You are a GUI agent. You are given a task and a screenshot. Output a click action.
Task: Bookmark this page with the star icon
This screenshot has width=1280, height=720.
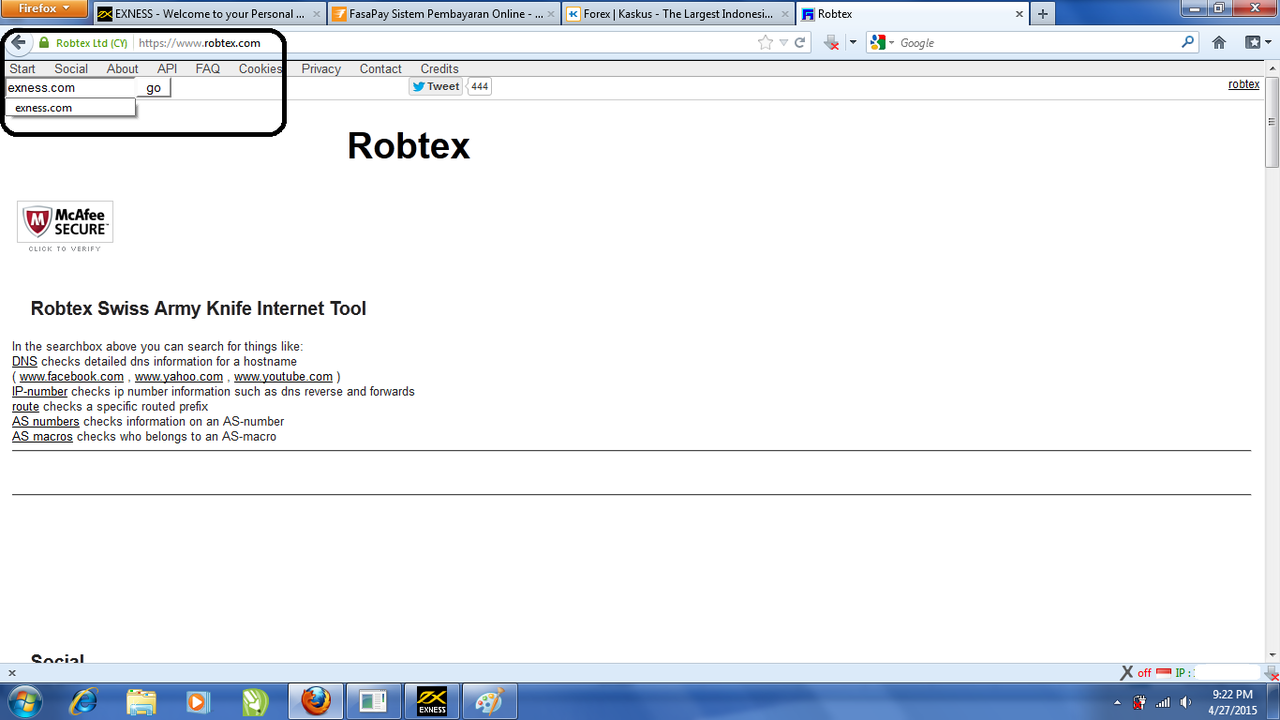pyautogui.click(x=766, y=43)
